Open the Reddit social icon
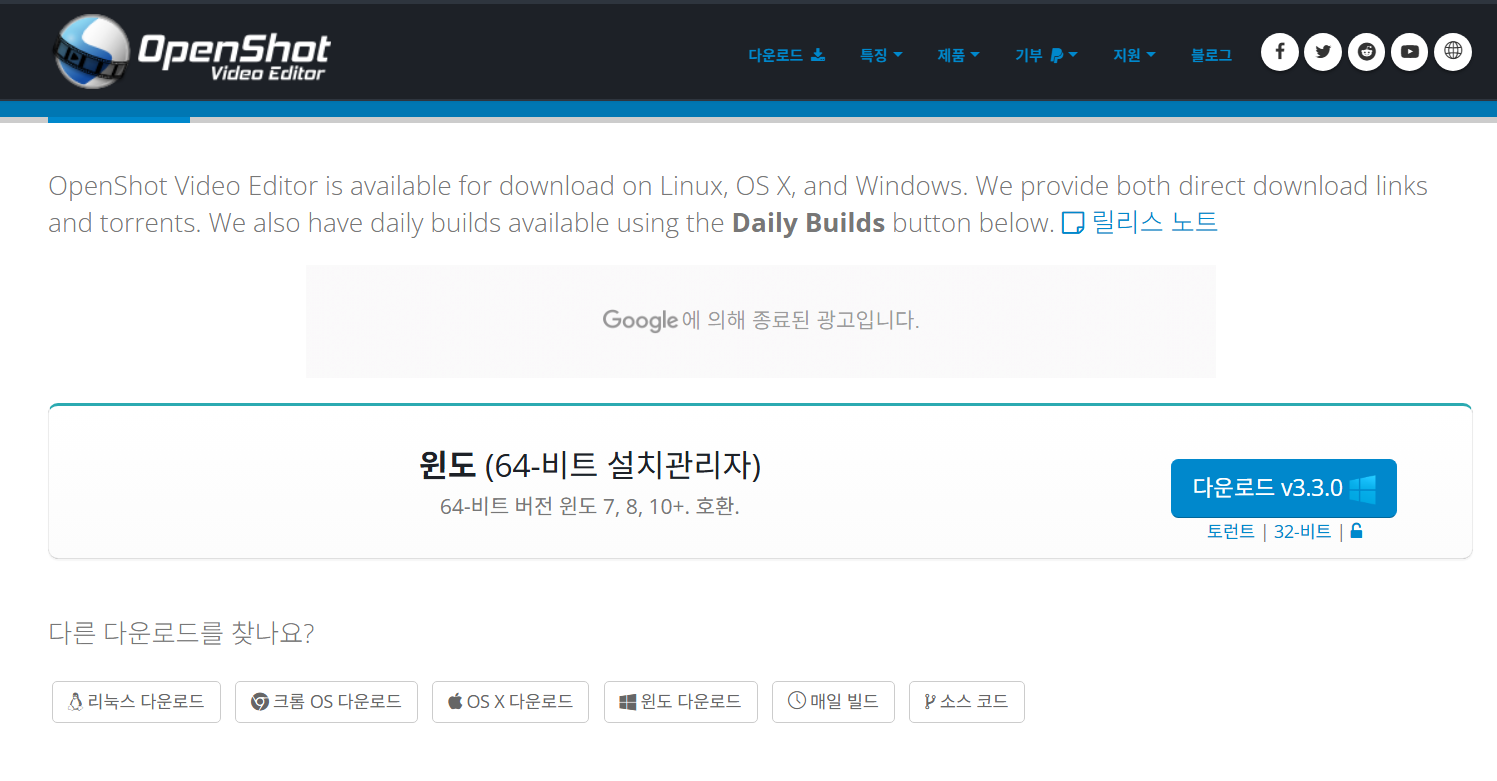This screenshot has height=781, width=1497. 1366,52
